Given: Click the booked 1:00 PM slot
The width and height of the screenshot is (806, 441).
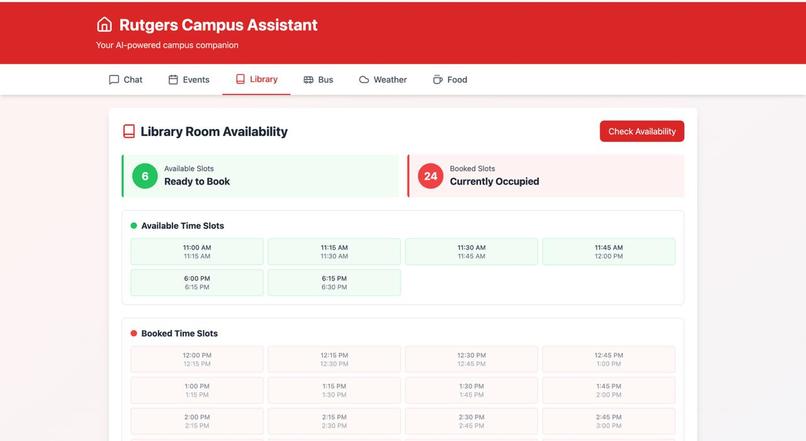Looking at the screenshot, I should (x=197, y=390).
